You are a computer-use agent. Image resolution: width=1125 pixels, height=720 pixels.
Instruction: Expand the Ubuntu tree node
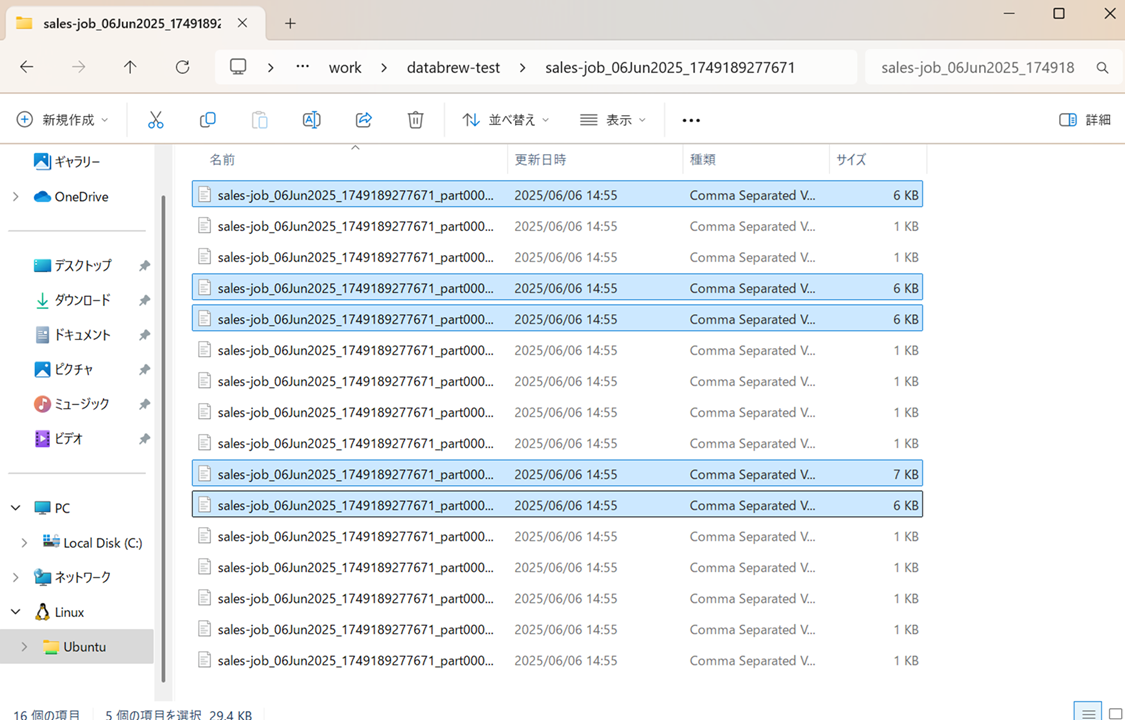(x=24, y=647)
